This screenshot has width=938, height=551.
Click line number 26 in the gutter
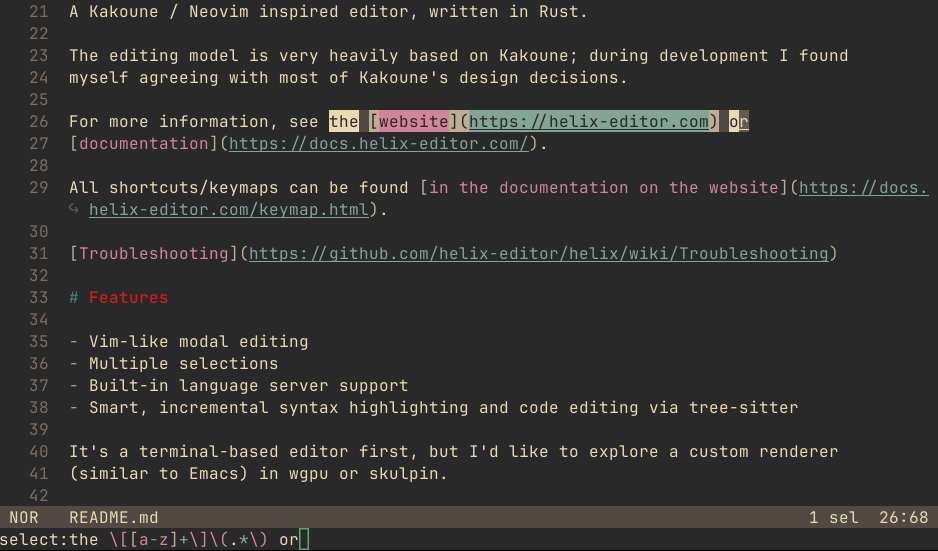[x=39, y=121]
